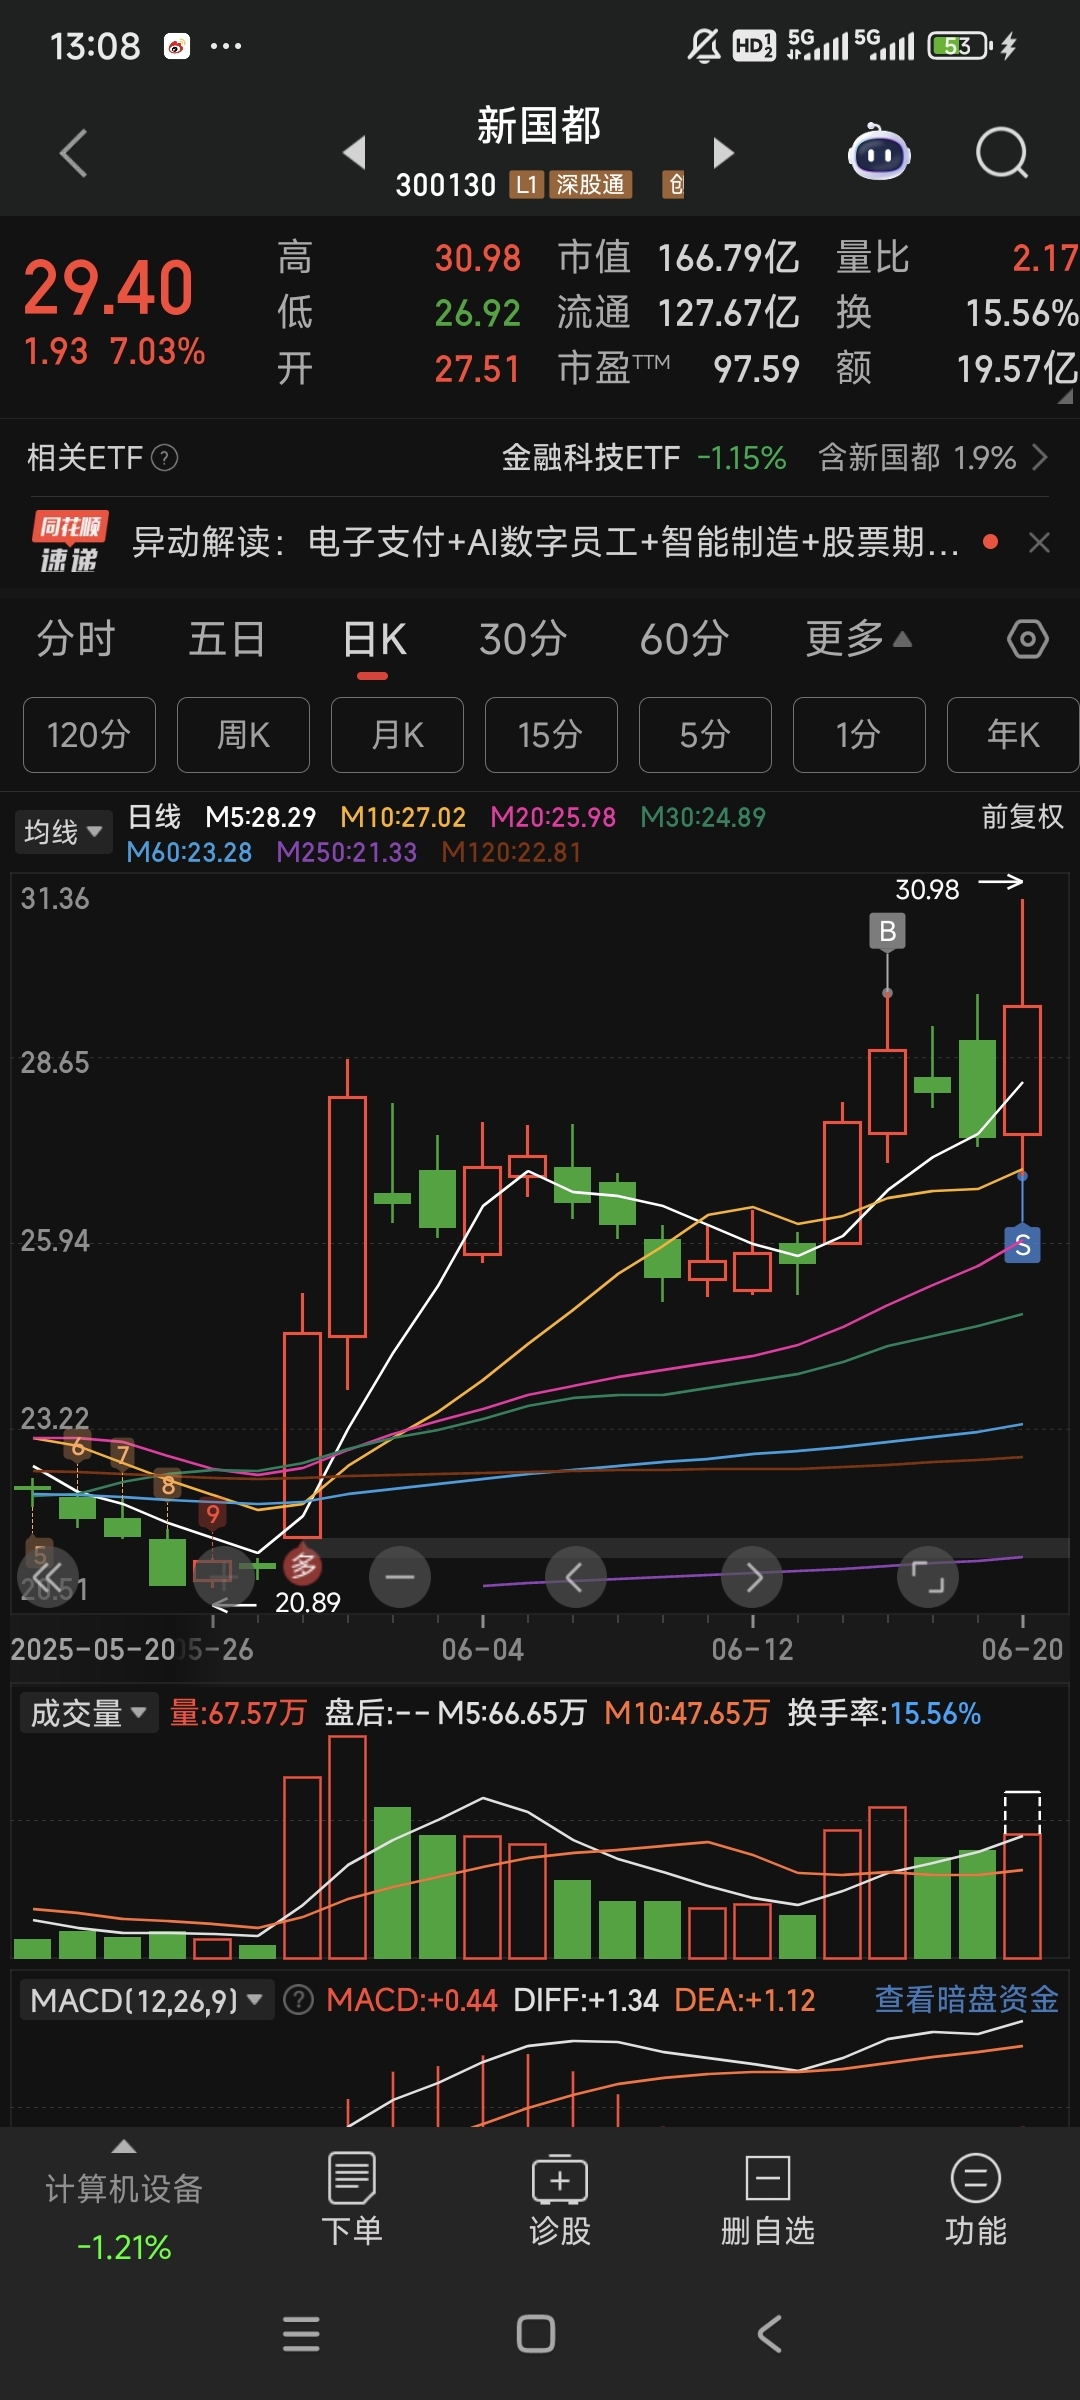Switch to 五日 tab
Image resolution: width=1080 pixels, height=2400 pixels.
point(226,639)
